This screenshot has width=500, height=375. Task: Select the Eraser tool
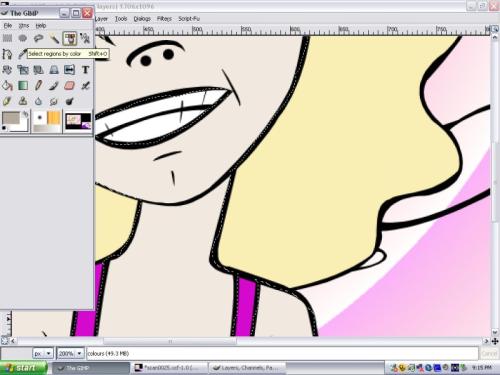point(69,86)
